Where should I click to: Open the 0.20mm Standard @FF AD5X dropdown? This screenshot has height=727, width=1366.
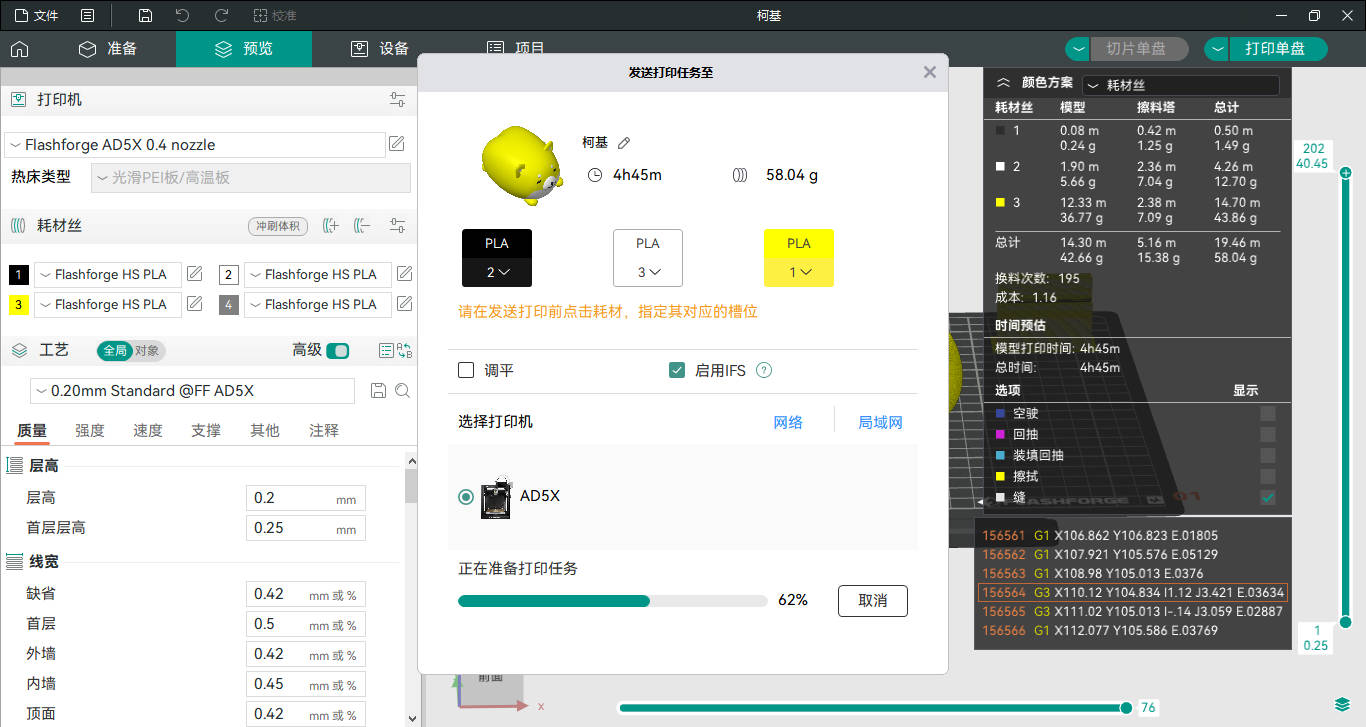[x=192, y=391]
